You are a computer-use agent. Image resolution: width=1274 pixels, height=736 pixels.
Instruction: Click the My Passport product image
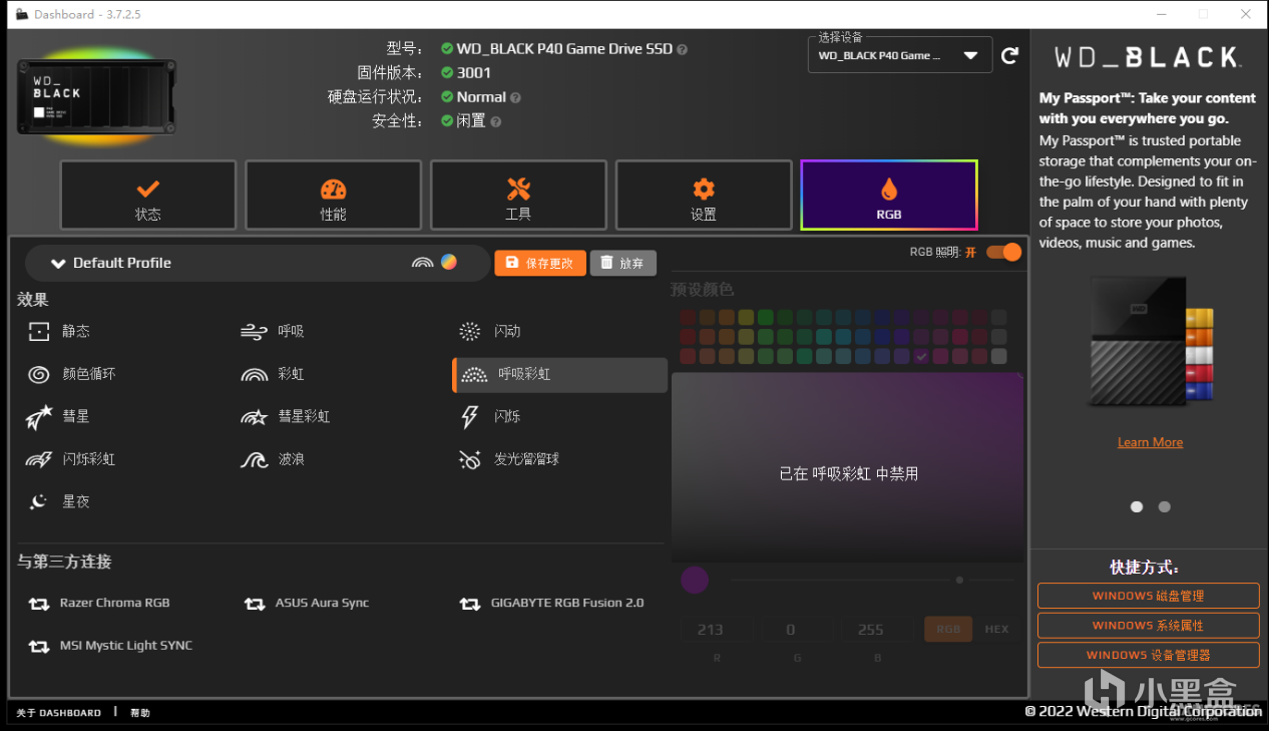coord(1151,343)
